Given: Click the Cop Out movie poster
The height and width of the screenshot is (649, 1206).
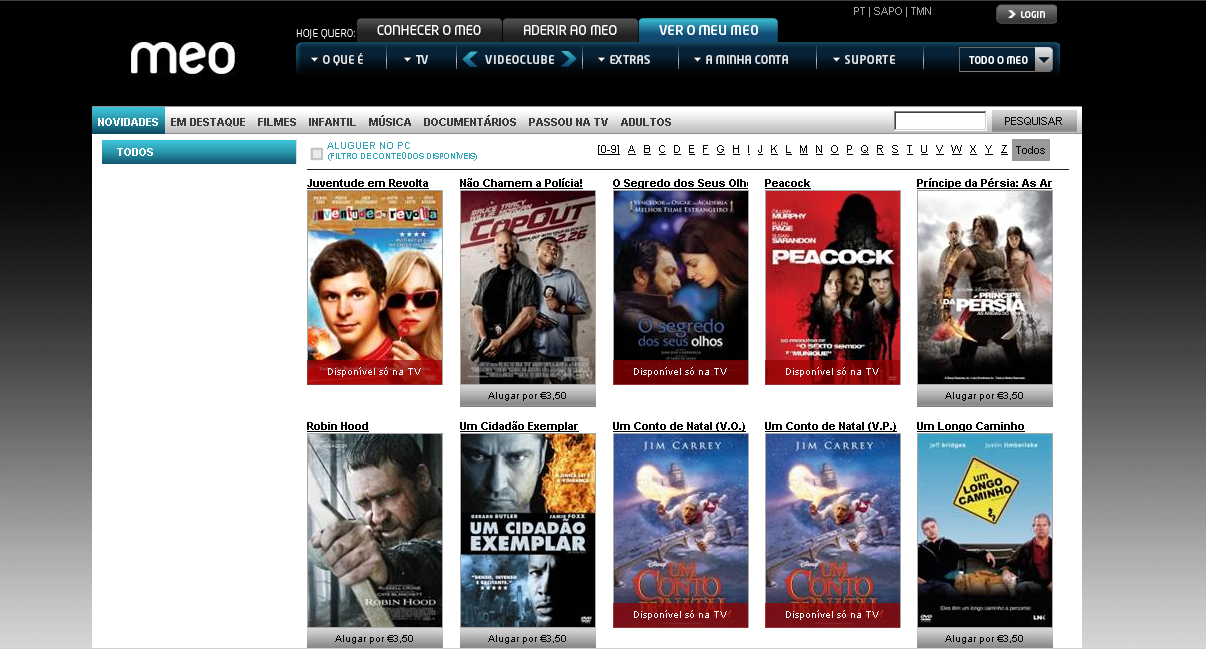Looking at the screenshot, I should point(528,287).
